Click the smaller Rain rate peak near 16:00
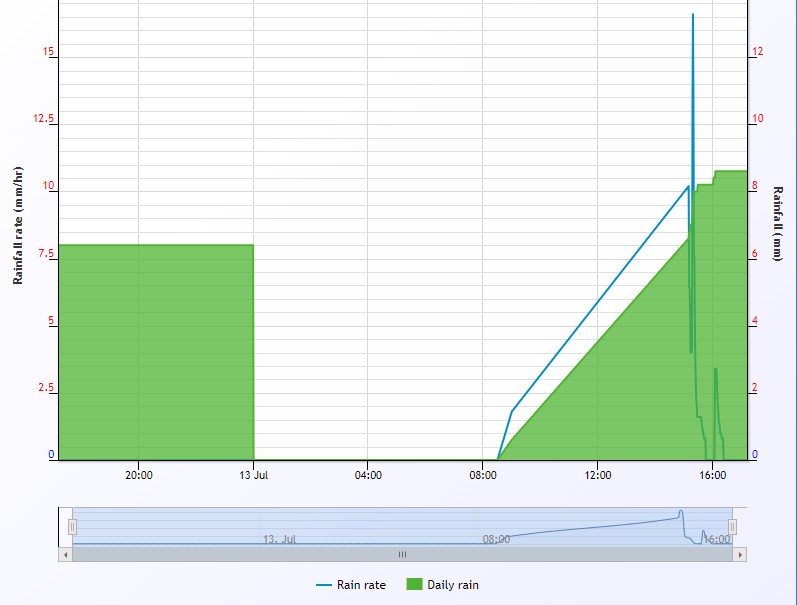Viewport: 797px width, 605px height. coord(715,369)
